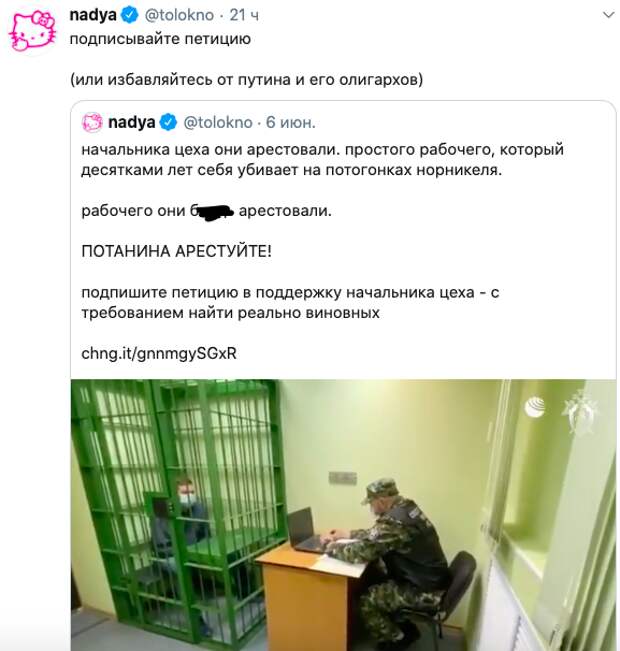
Task: Open the quoted tweet's nadya name
Action: [132, 122]
